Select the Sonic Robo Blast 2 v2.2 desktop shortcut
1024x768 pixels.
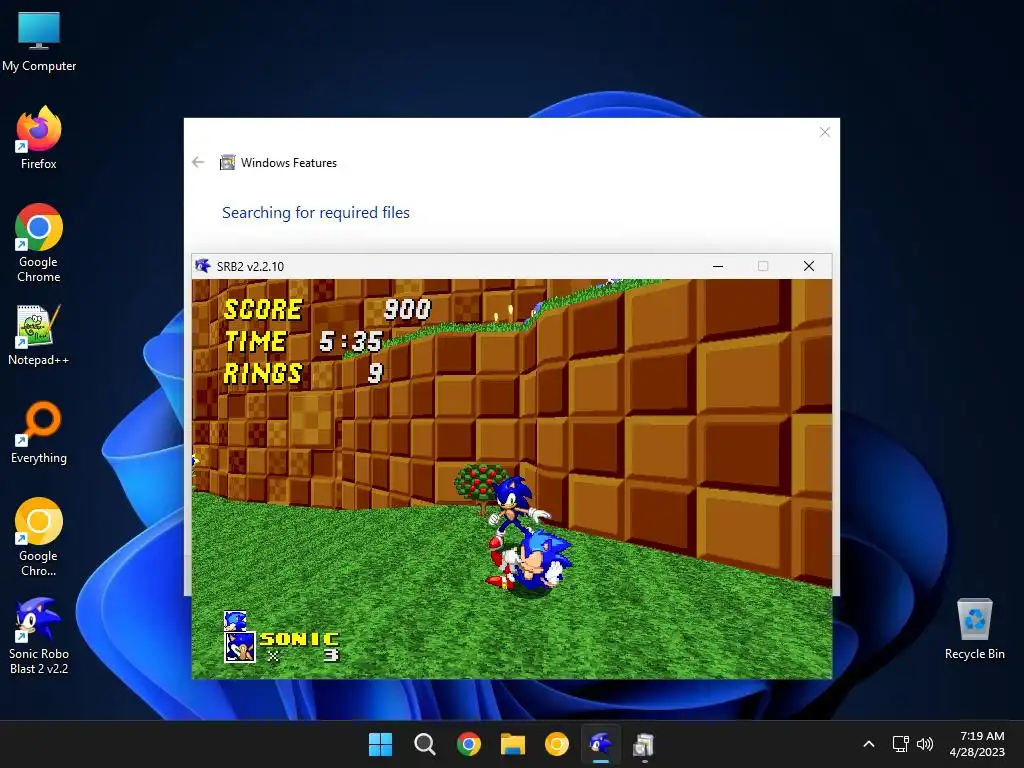point(39,636)
